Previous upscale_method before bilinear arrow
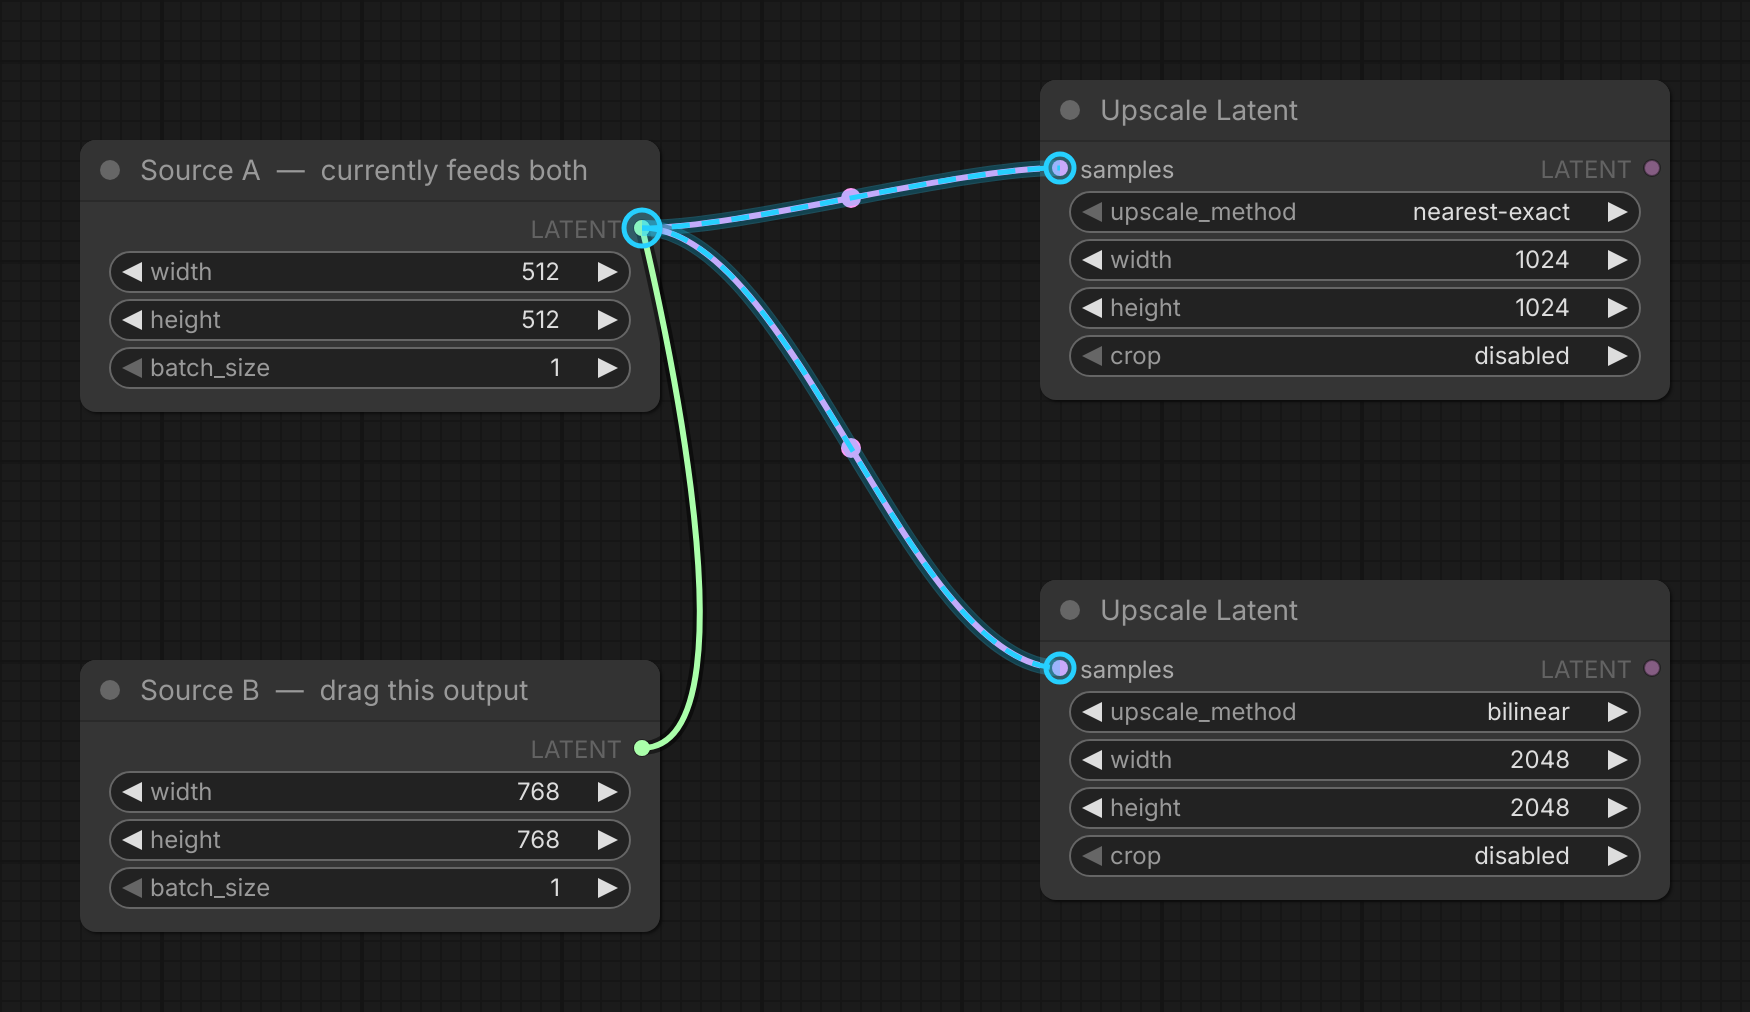 1092,712
